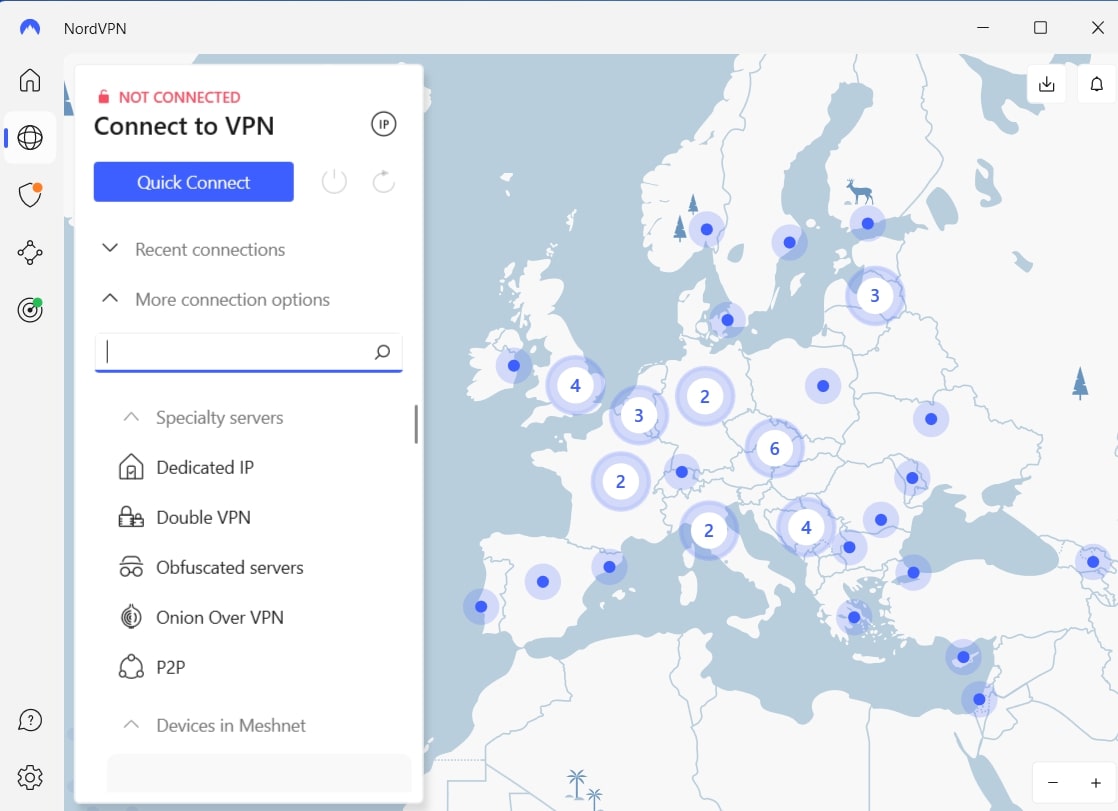Select the globe VPN map icon
Image resolution: width=1118 pixels, height=811 pixels.
(x=30, y=137)
